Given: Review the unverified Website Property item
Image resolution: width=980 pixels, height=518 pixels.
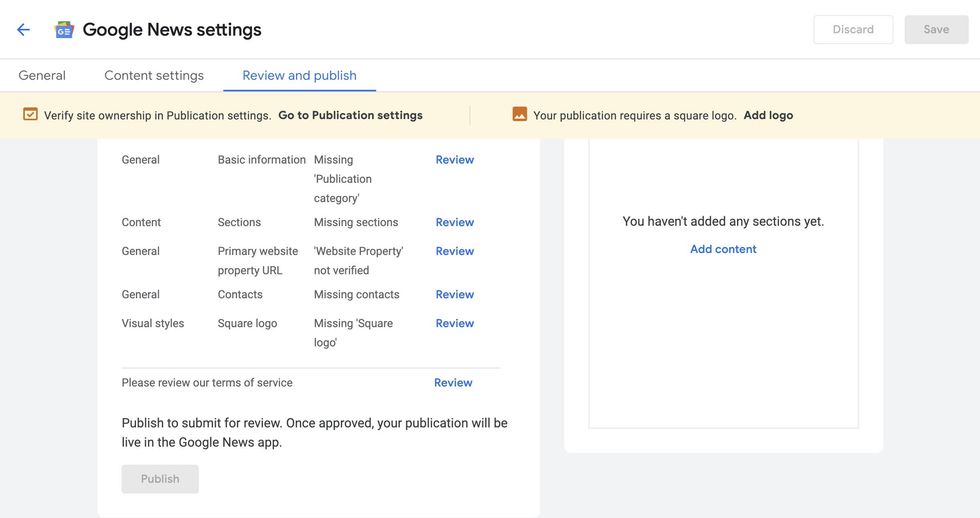Looking at the screenshot, I should [x=454, y=251].
